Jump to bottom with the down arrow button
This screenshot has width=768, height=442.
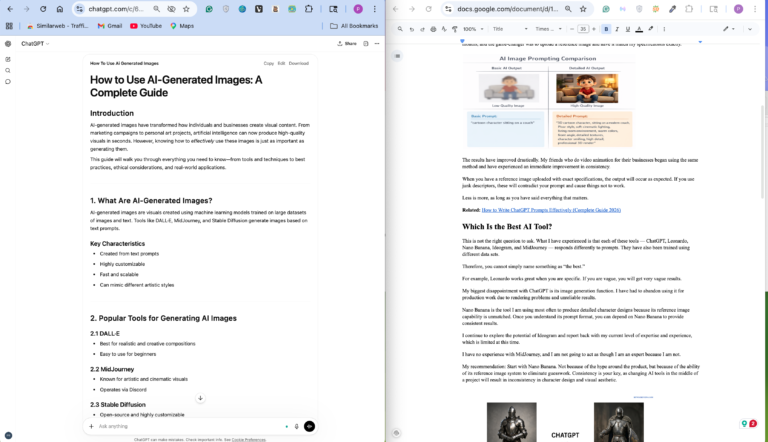point(200,398)
